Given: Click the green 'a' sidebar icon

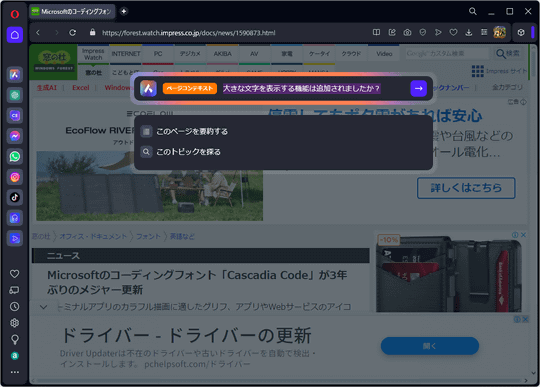Looking at the screenshot, I should 14,356.
